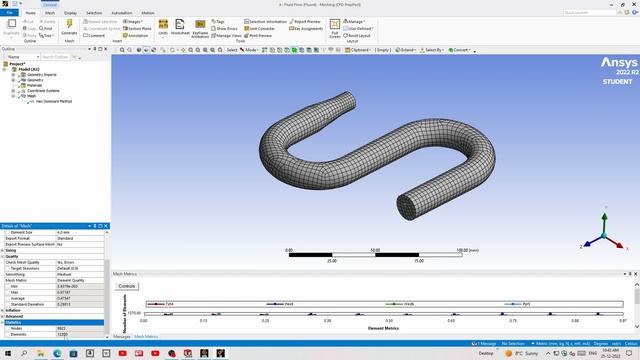Image resolution: width=640 pixels, height=360 pixels.
Task: Toggle the checkbox beside Min metric
Action: 7,287
